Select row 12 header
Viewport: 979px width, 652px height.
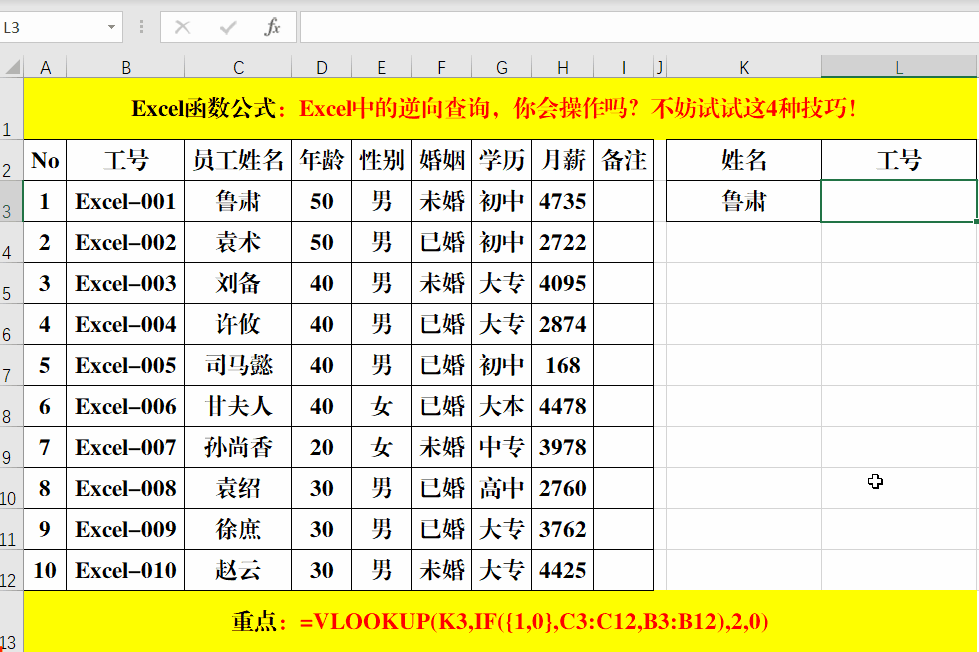click(11, 570)
